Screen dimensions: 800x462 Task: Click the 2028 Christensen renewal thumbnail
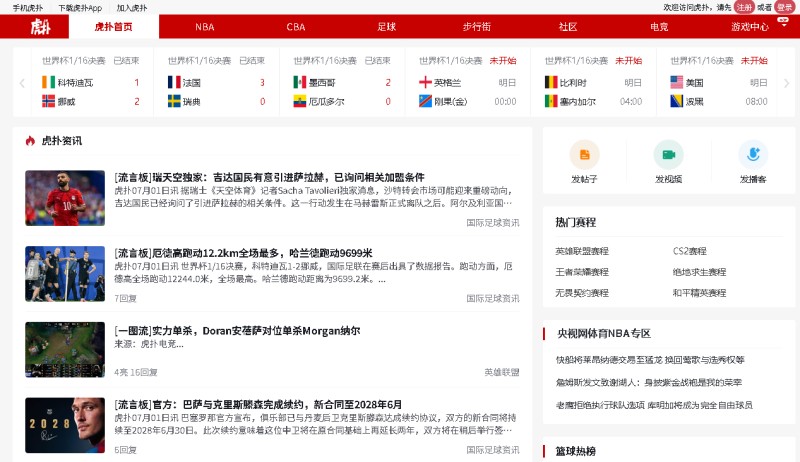click(x=65, y=425)
